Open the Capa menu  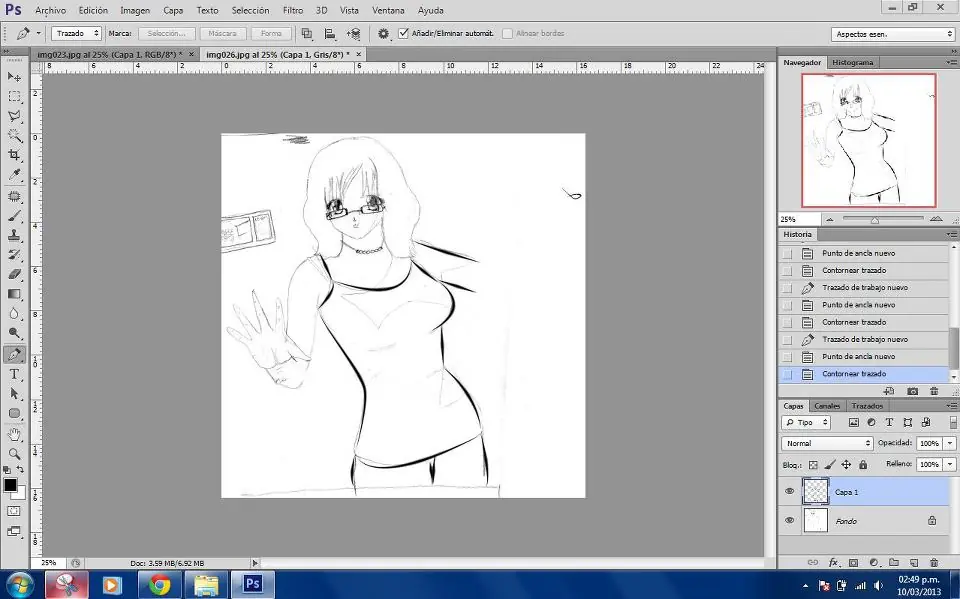173,10
